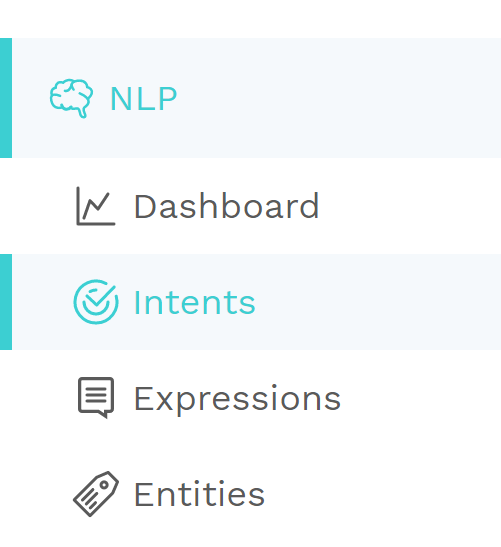This screenshot has height=547, width=501.
Task: Click the price tag Entities icon
Action: click(96, 494)
